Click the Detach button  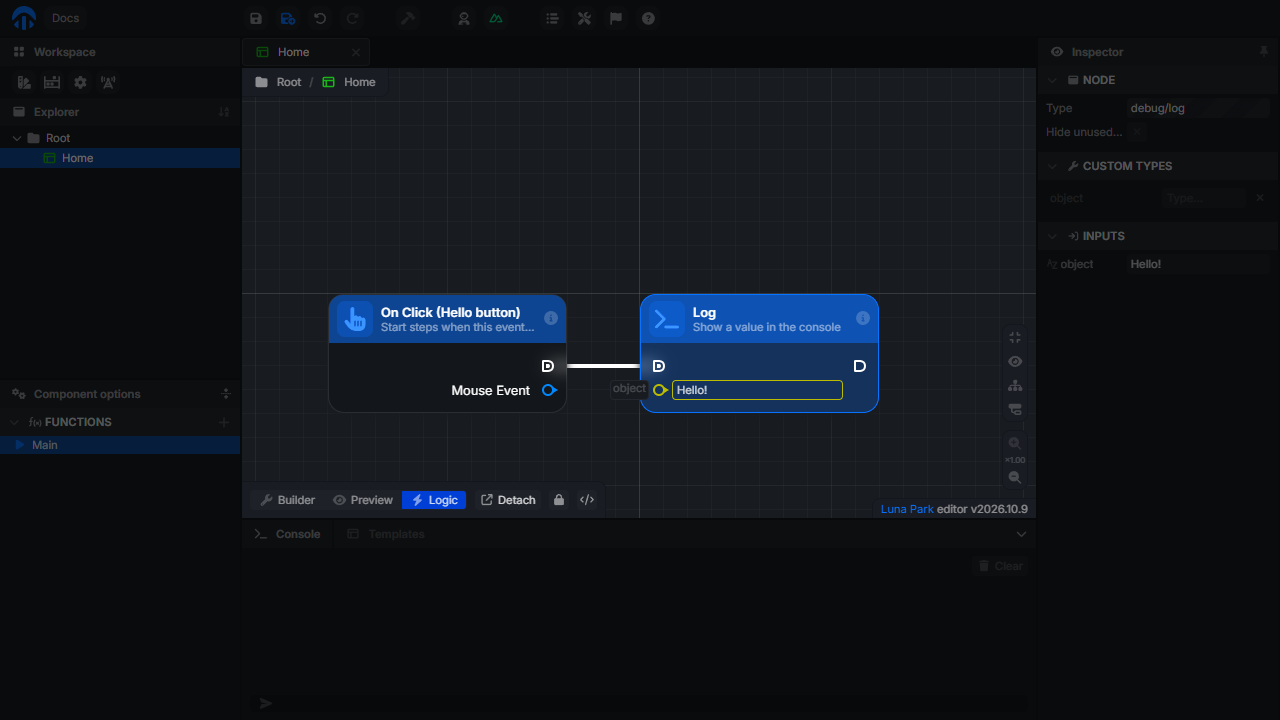[508, 500]
